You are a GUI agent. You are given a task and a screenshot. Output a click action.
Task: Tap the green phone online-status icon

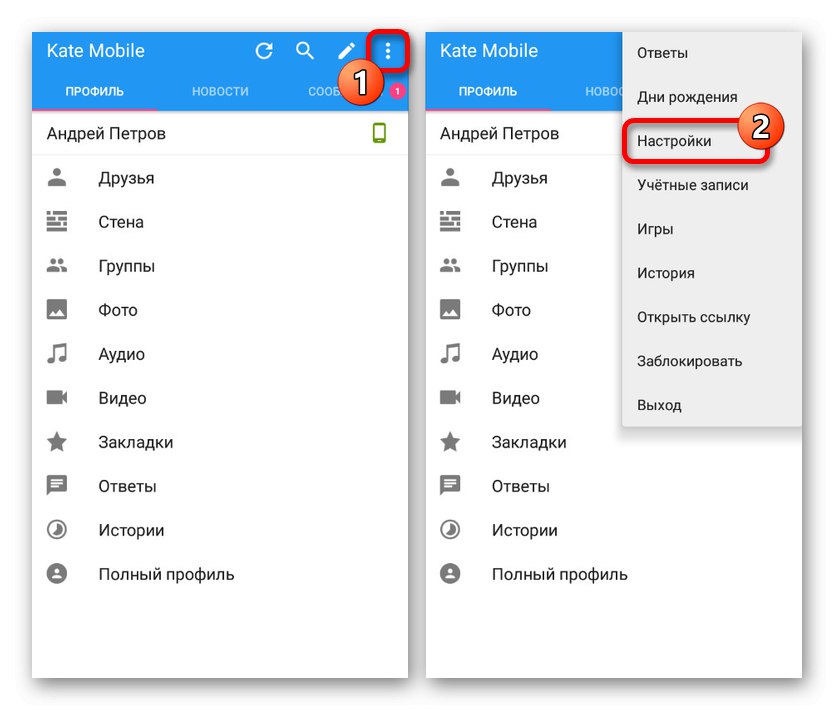click(379, 133)
